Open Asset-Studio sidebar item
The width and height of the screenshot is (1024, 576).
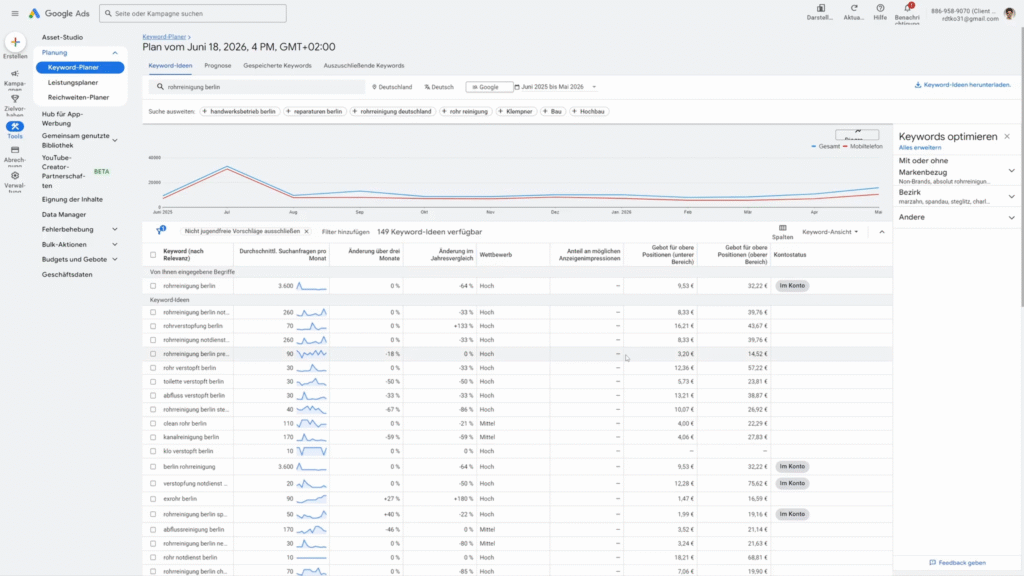62,37
